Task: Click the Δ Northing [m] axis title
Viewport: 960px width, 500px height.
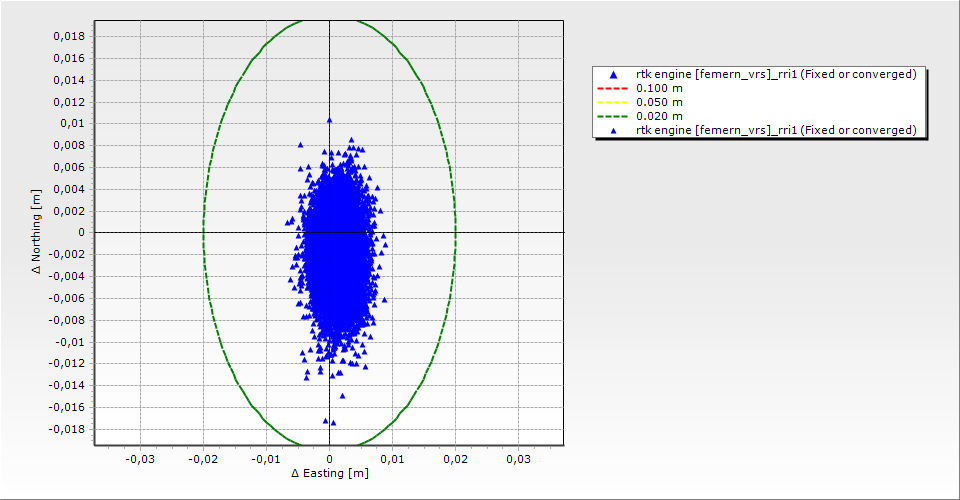Action: click(38, 232)
